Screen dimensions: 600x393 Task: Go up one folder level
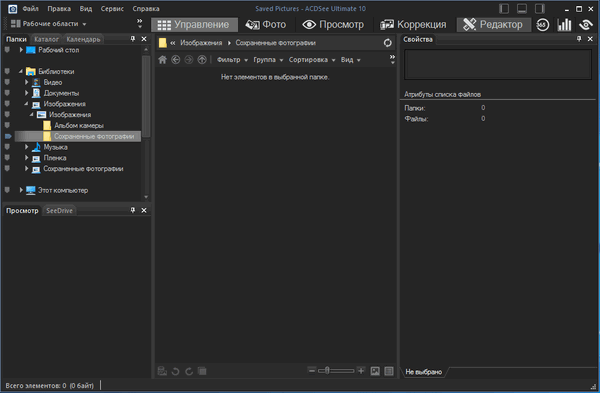tap(202, 60)
